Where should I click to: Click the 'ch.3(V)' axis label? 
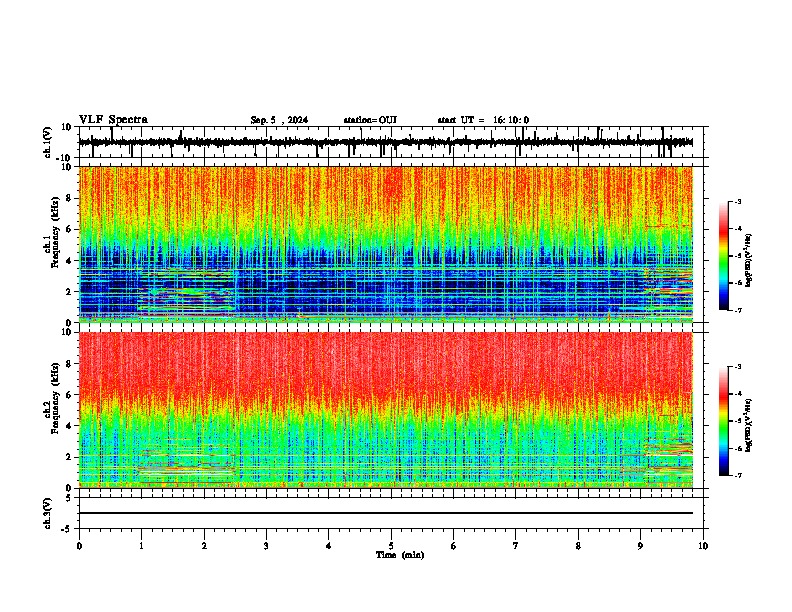click(x=48, y=513)
